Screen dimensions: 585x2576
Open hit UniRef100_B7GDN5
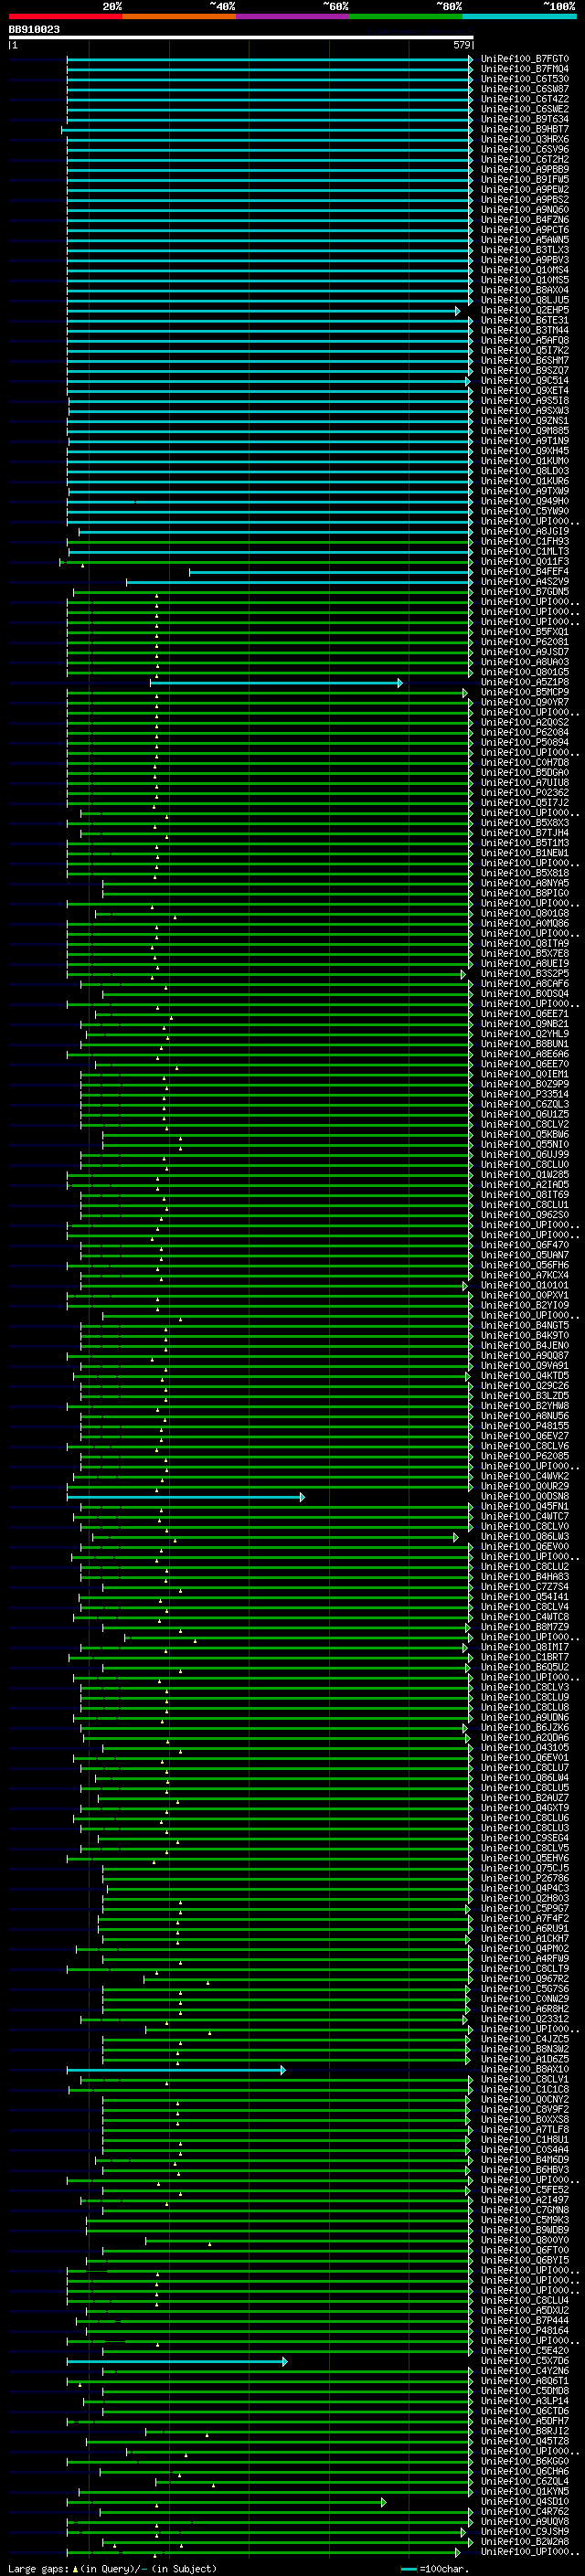pyautogui.click(x=525, y=591)
